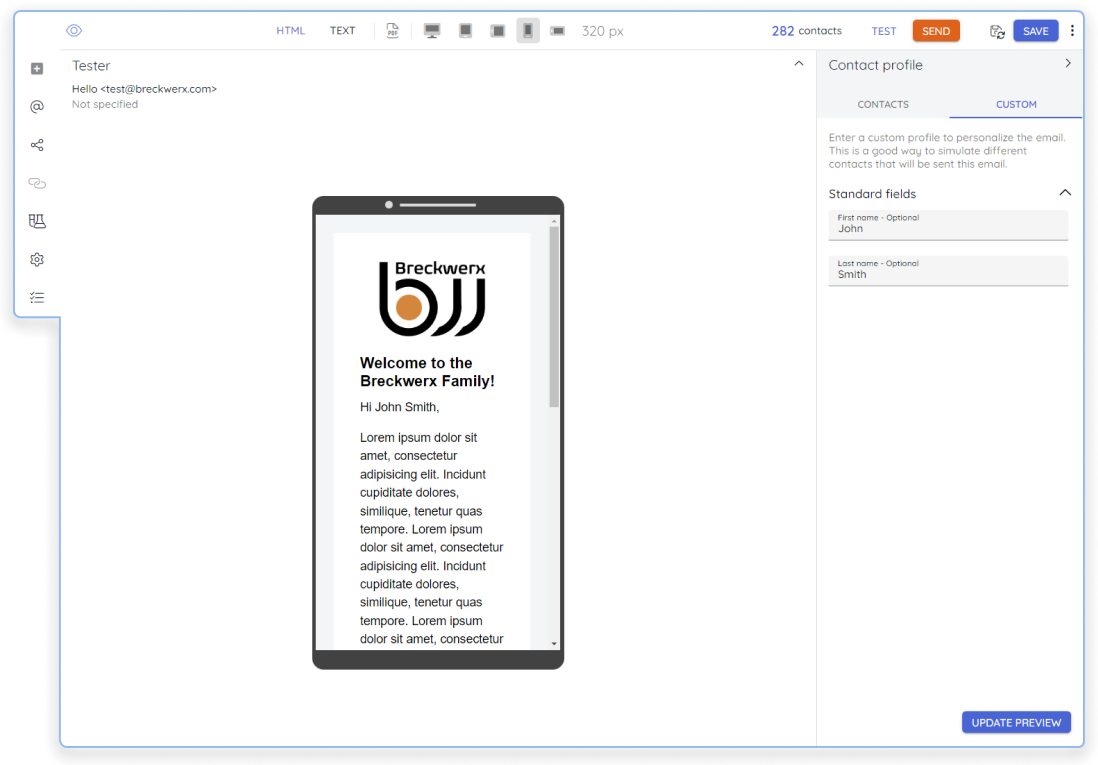Open the three-dot more options menu
Screen dimensions: 1098x765
(1072, 30)
